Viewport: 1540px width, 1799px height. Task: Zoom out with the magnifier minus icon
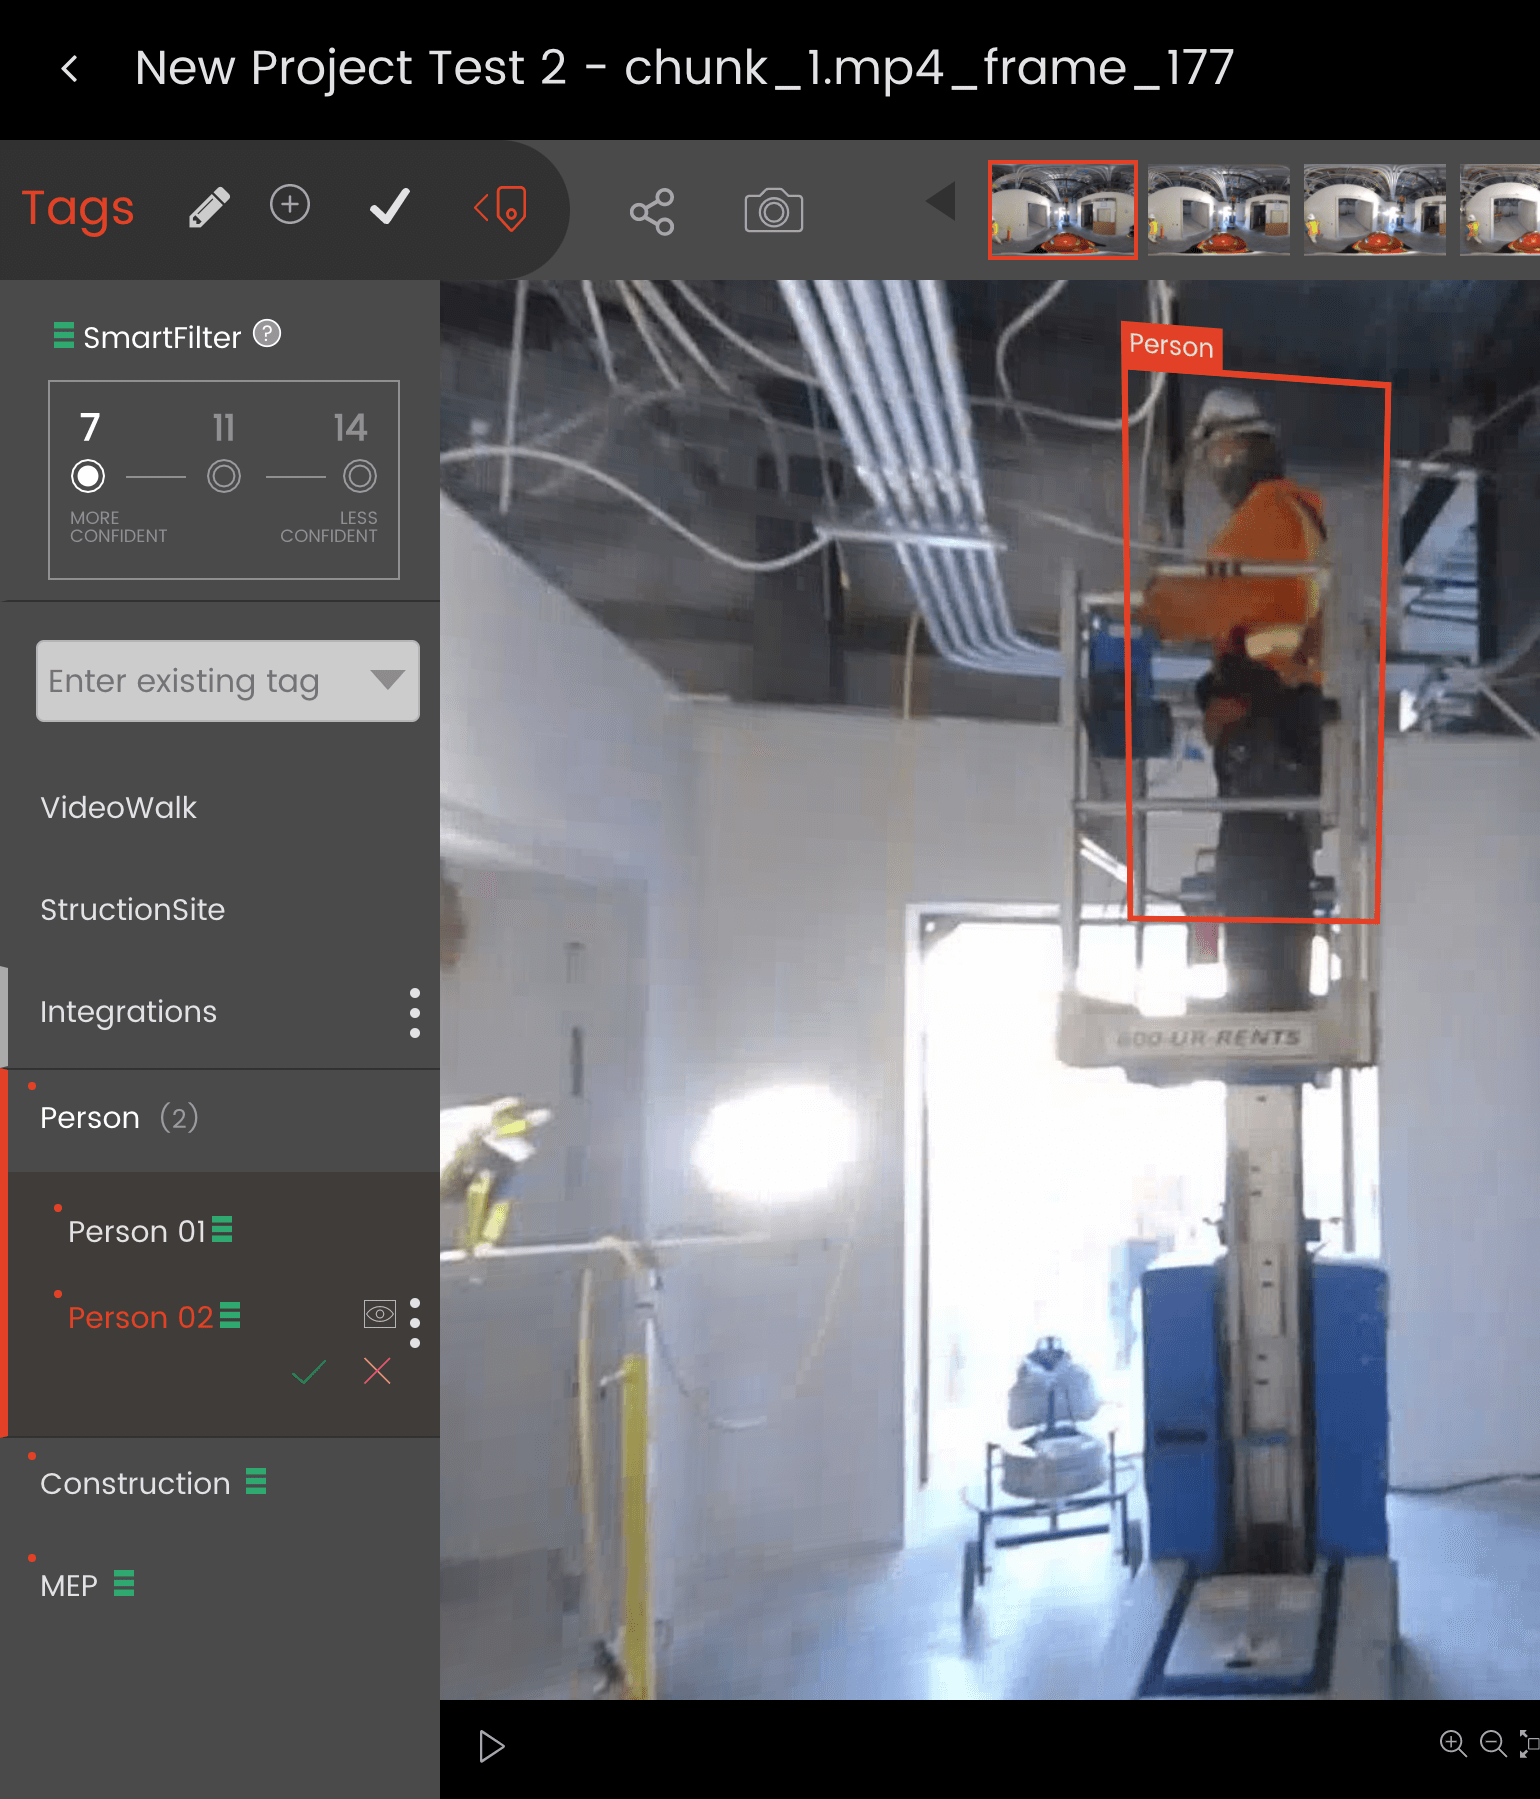pyautogui.click(x=1493, y=1744)
